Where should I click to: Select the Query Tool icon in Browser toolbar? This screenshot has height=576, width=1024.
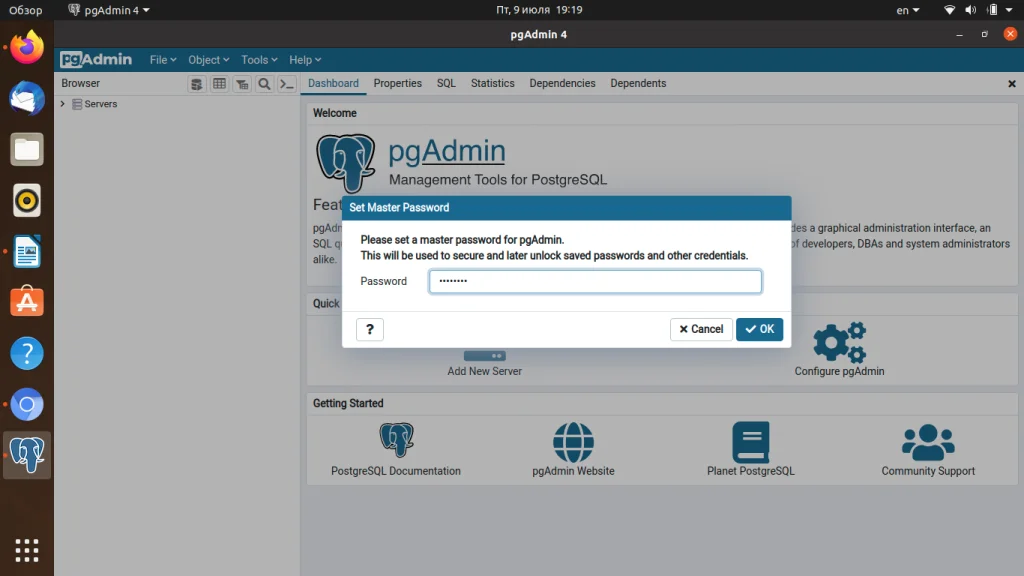196,84
